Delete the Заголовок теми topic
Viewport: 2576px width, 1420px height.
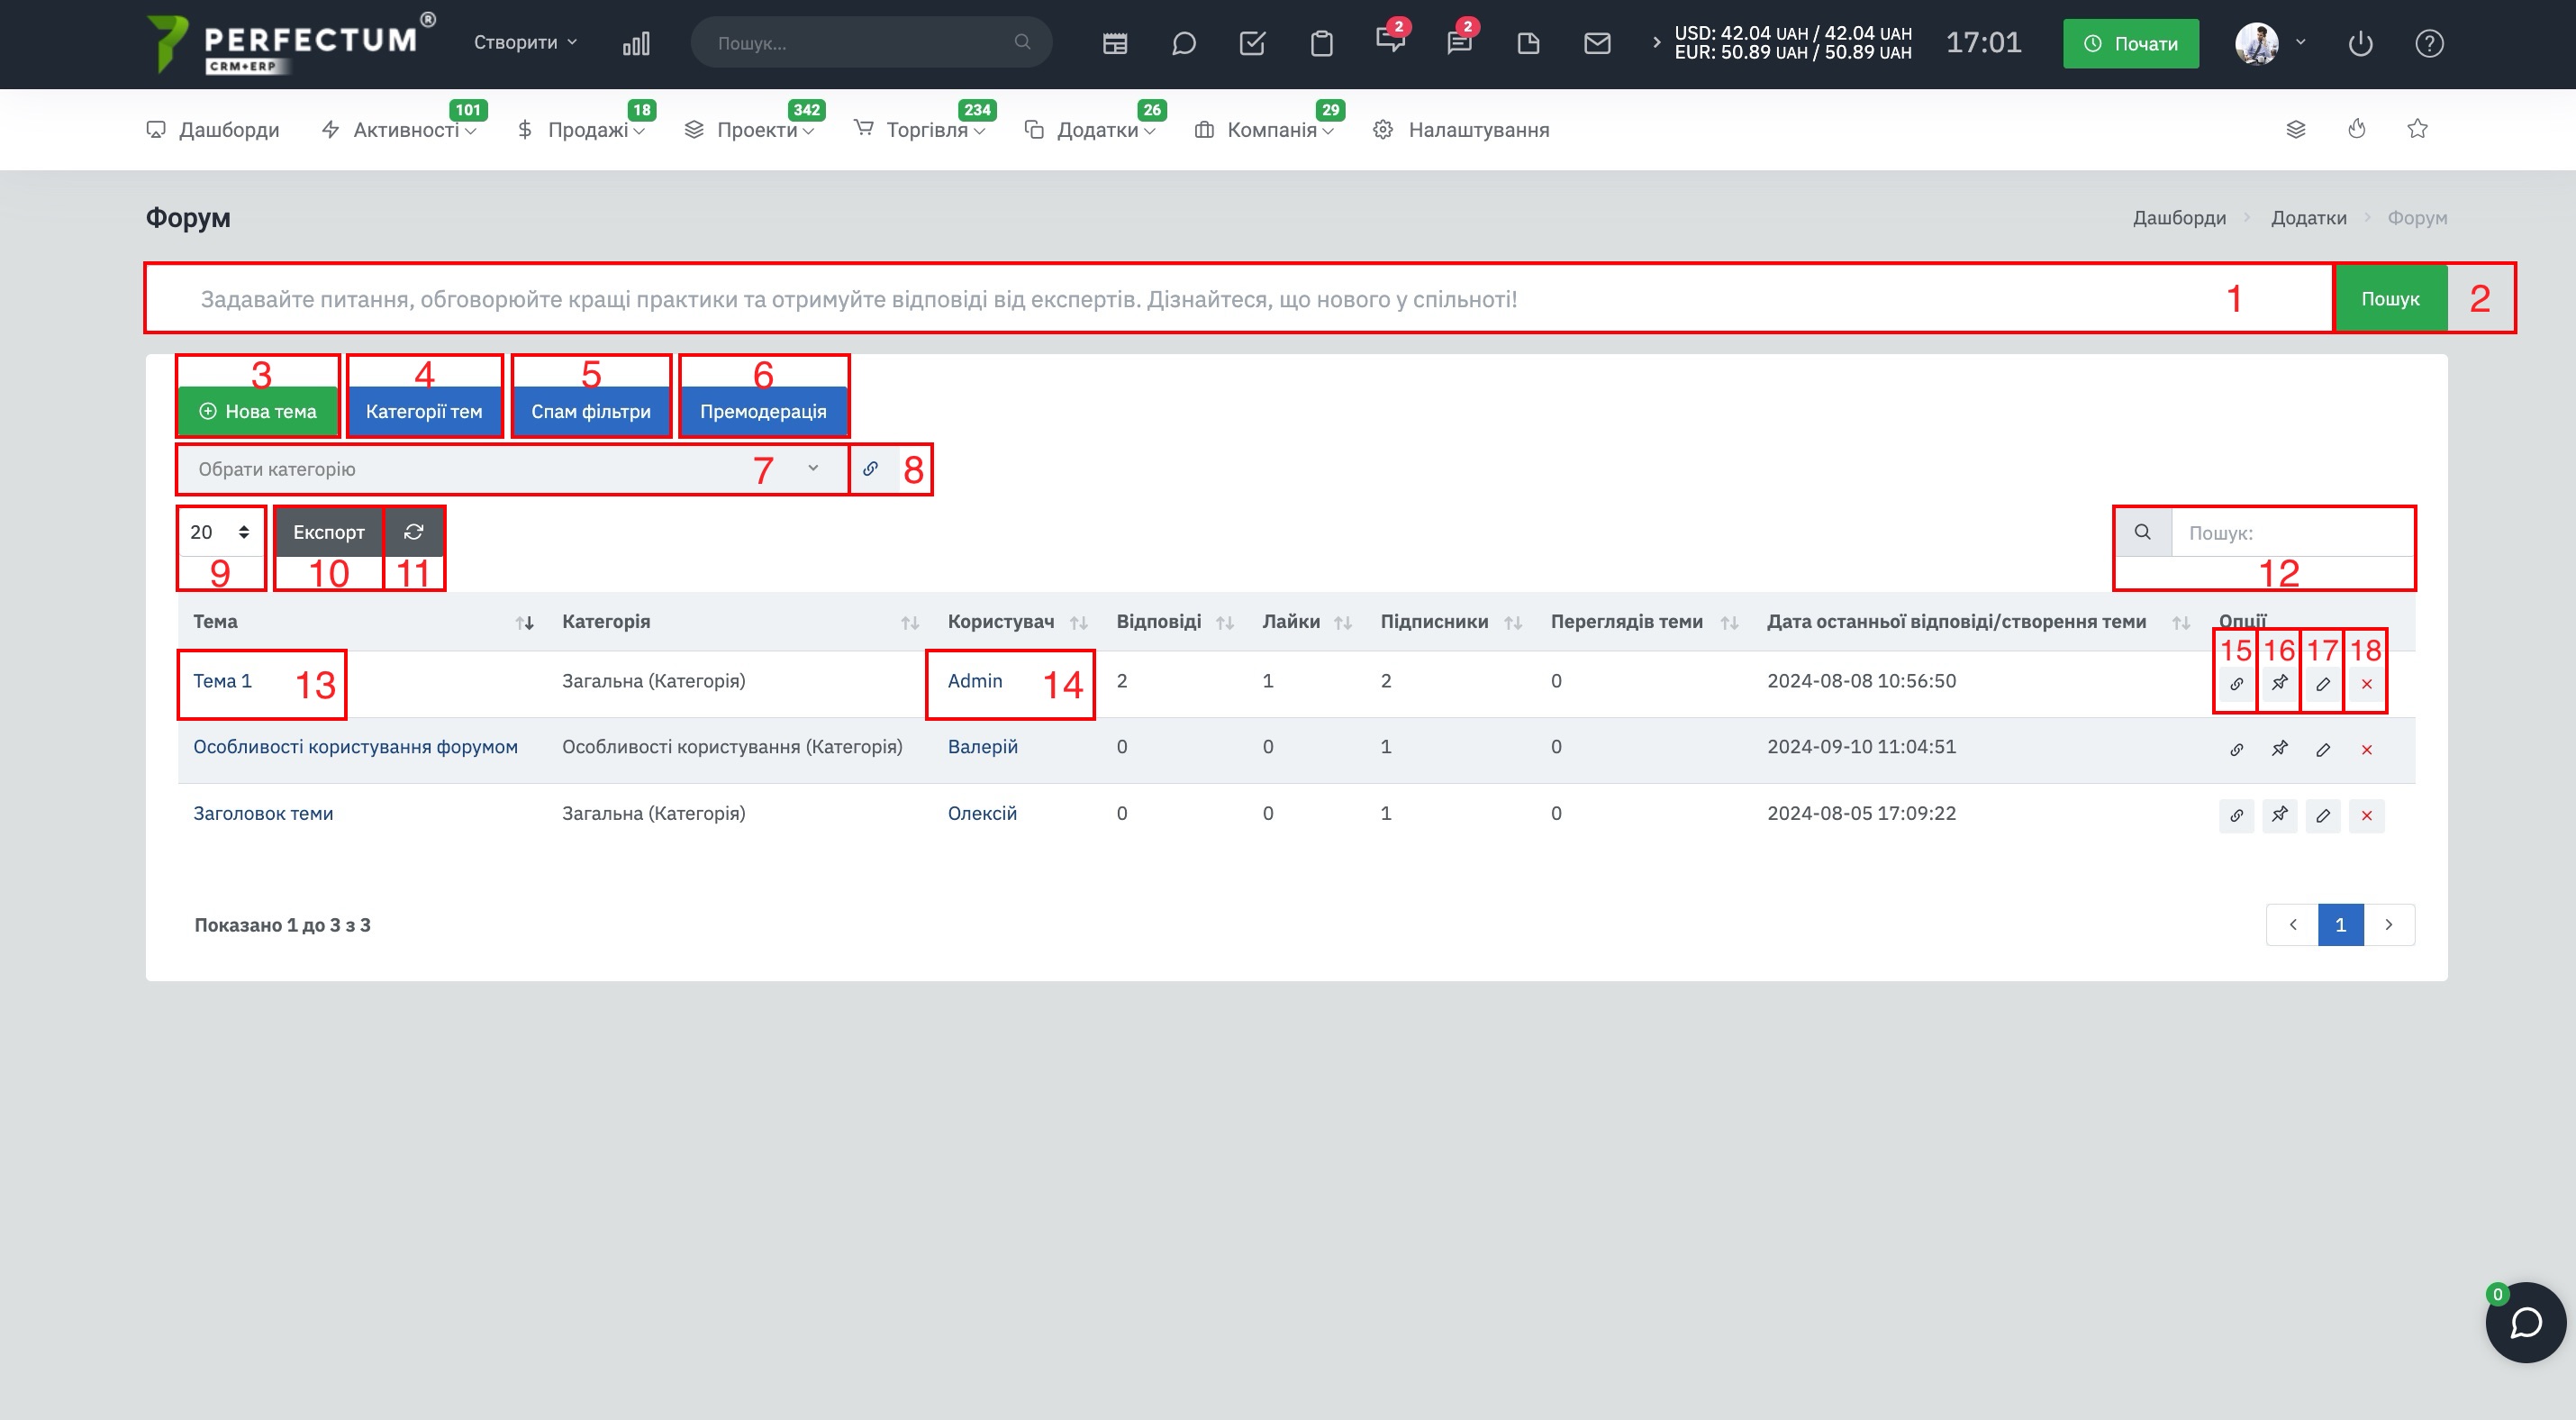pos(2366,816)
